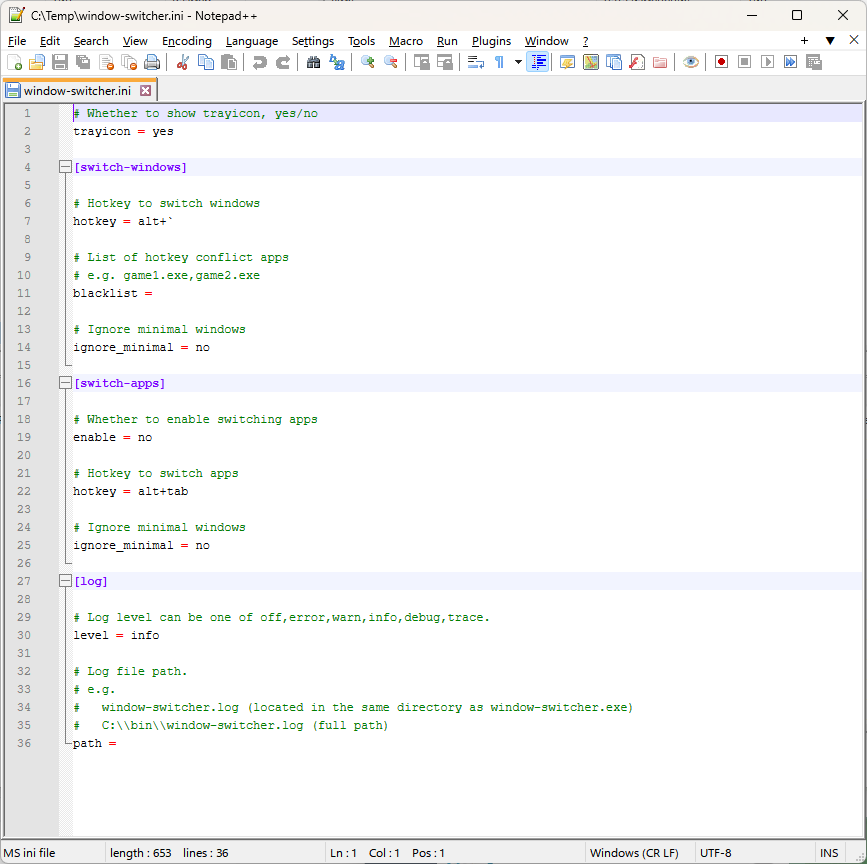867x864 pixels.
Task: Click the UTF-8 encoding status field
Action: click(x=716, y=853)
